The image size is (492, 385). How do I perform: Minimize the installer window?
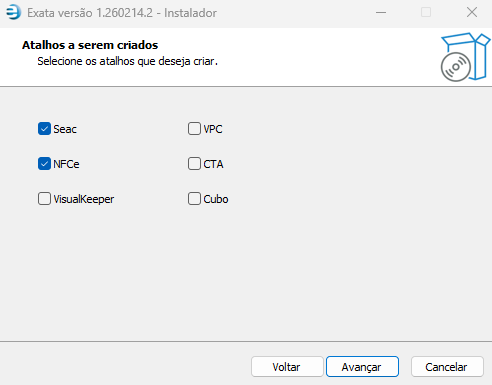click(381, 13)
